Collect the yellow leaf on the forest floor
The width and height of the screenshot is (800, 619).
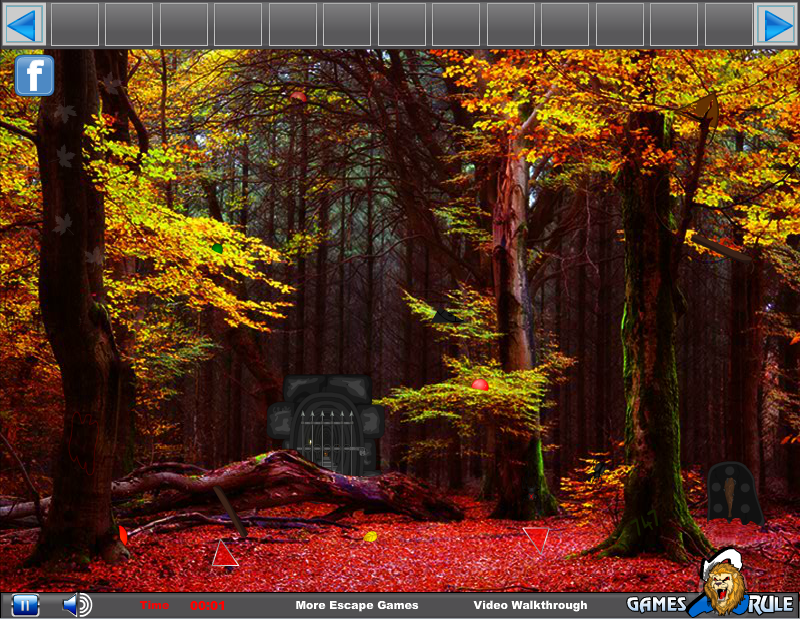coord(370,536)
